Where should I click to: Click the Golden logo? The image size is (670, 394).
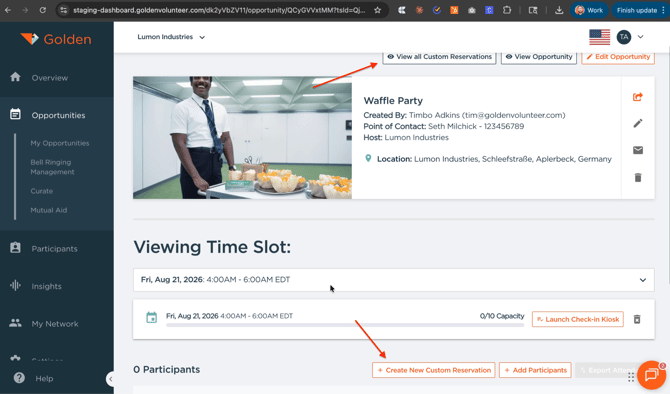point(56,39)
